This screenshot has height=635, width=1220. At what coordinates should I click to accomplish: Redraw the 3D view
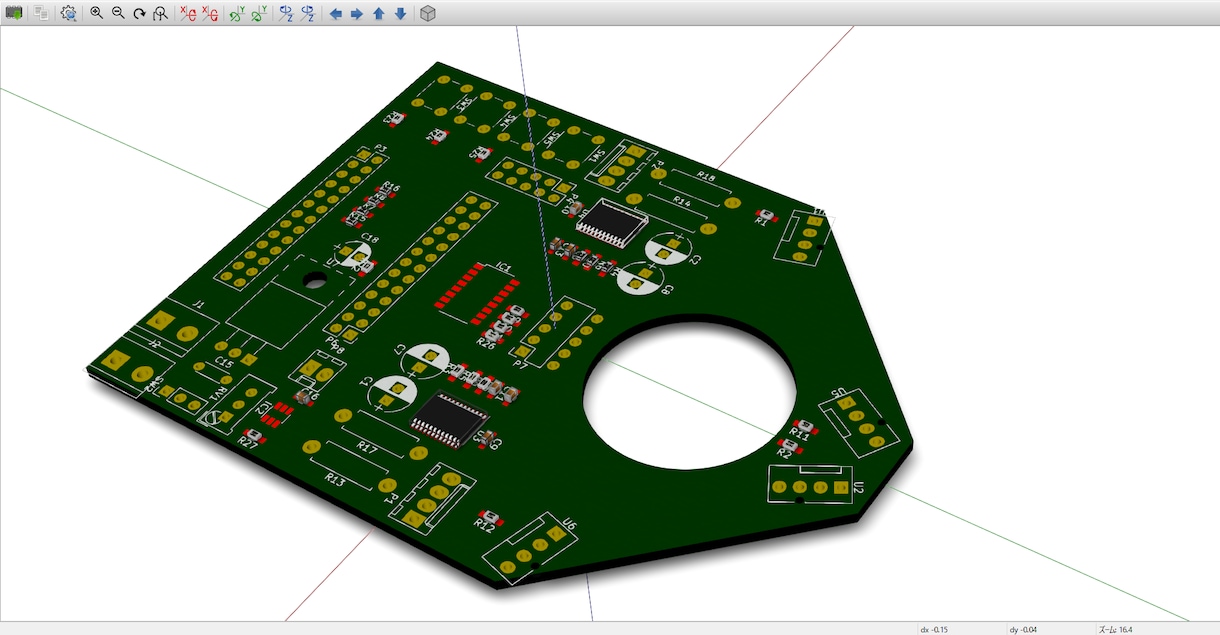[139, 13]
